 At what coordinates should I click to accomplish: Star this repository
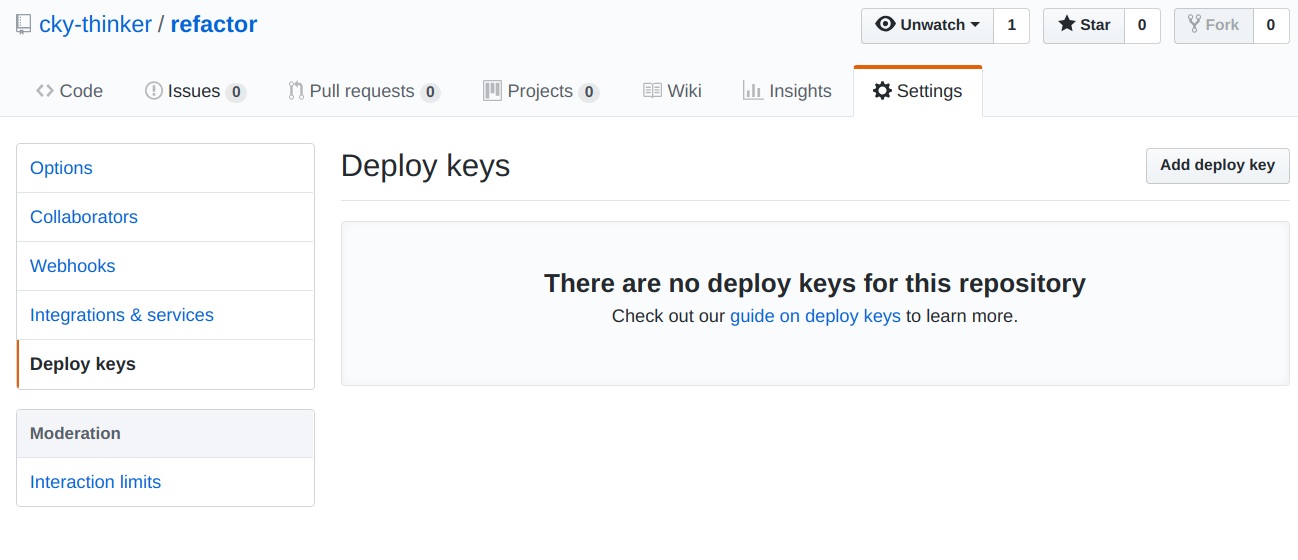pyautogui.click(x=1084, y=25)
